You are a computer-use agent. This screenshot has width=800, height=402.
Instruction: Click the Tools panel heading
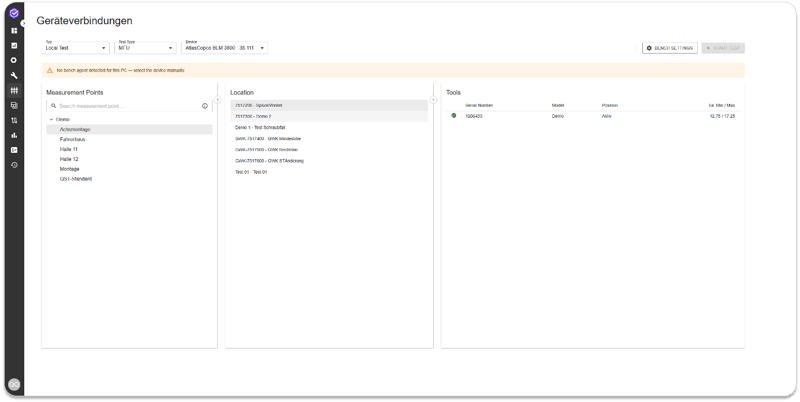tap(453, 92)
